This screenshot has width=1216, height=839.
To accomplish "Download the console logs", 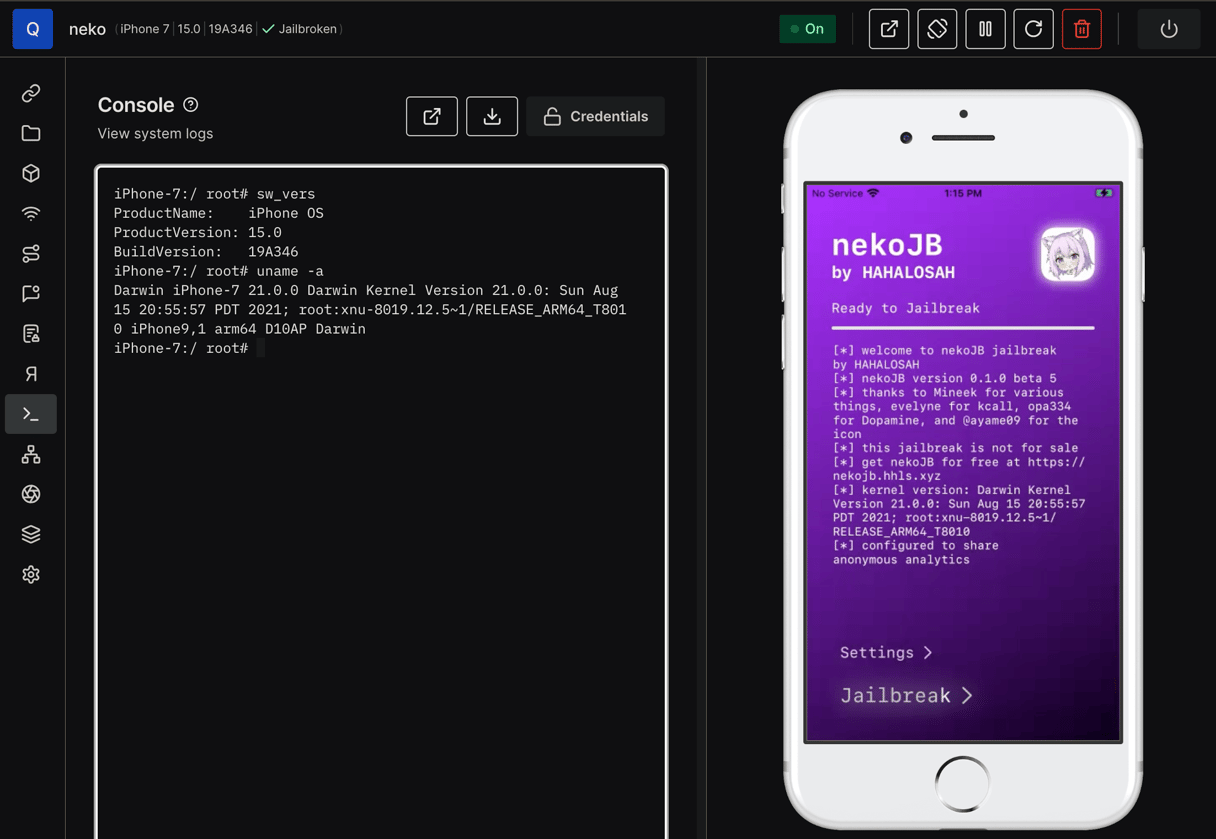I will [491, 116].
